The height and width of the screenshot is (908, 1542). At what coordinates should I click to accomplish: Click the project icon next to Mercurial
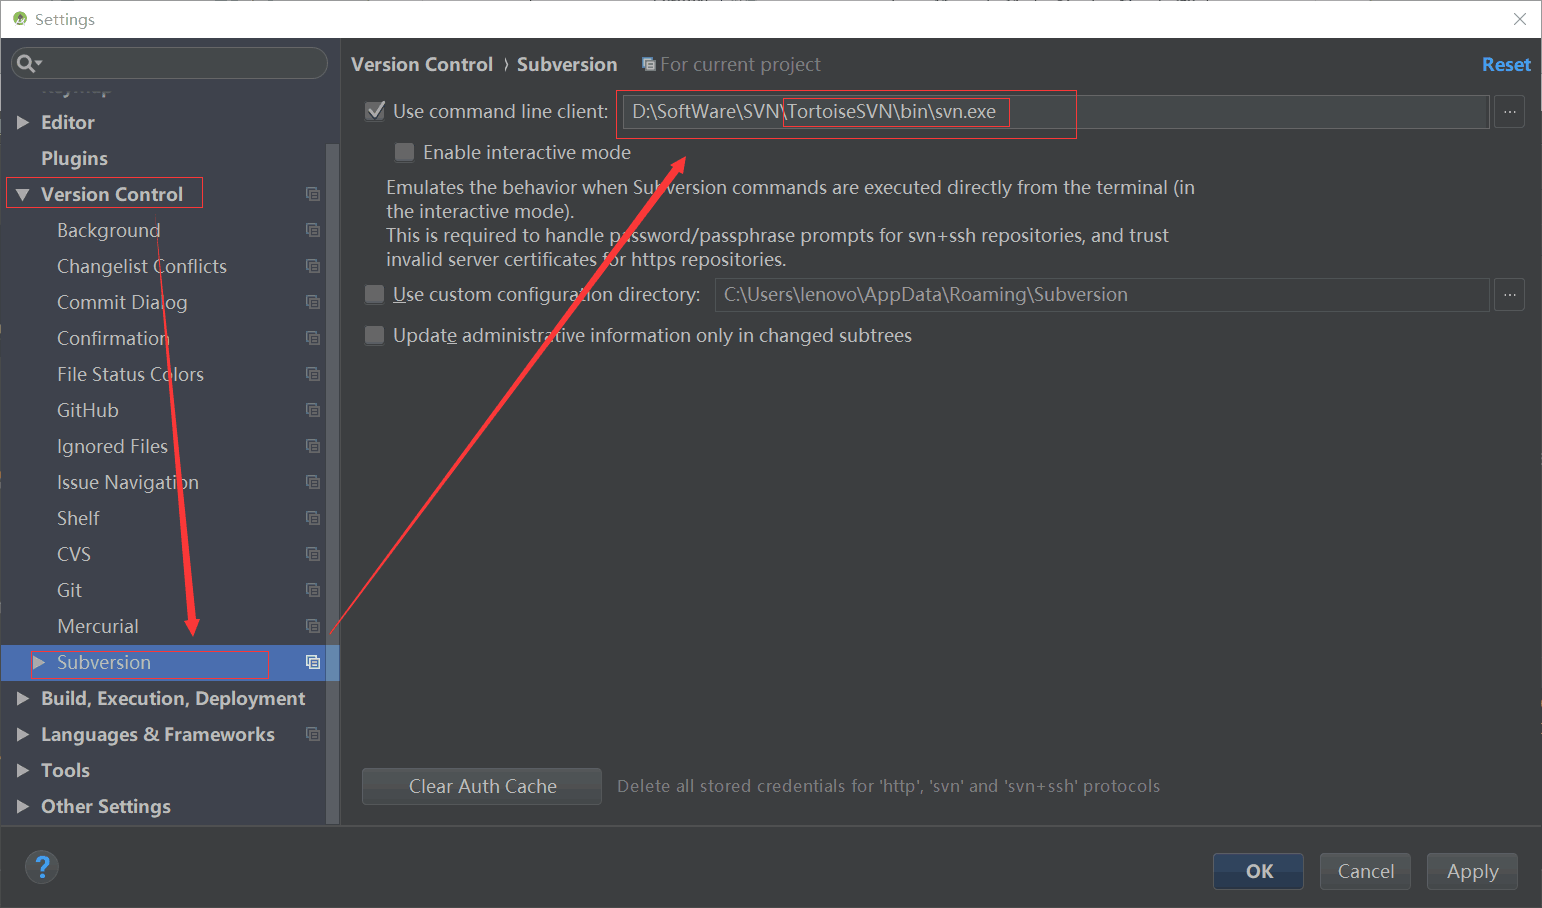[x=313, y=626]
